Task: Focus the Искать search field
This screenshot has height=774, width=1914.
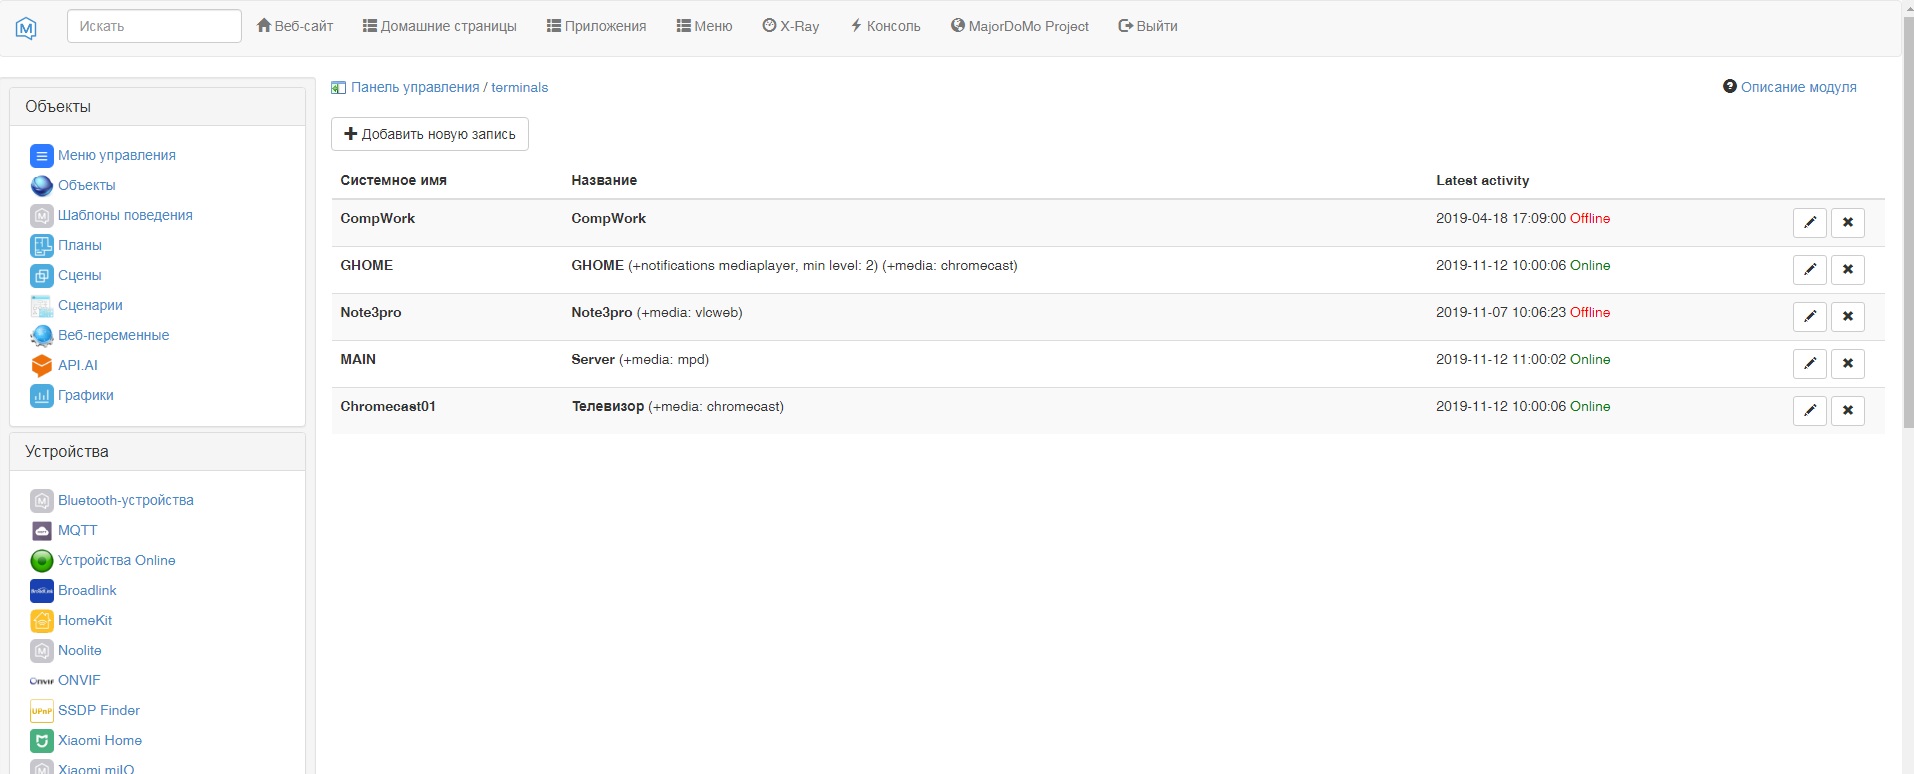Action: coord(154,26)
